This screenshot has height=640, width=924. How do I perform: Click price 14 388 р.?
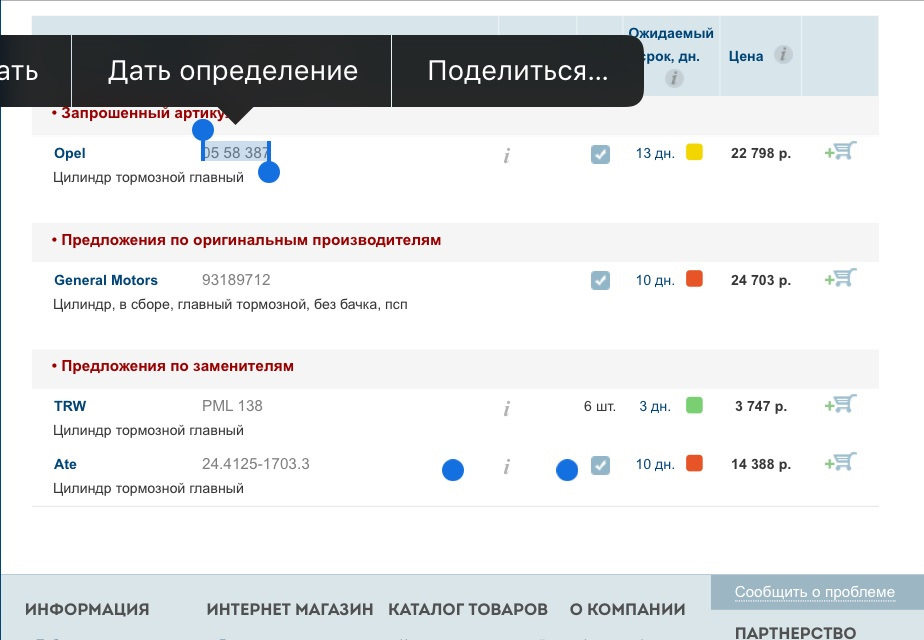pos(760,464)
